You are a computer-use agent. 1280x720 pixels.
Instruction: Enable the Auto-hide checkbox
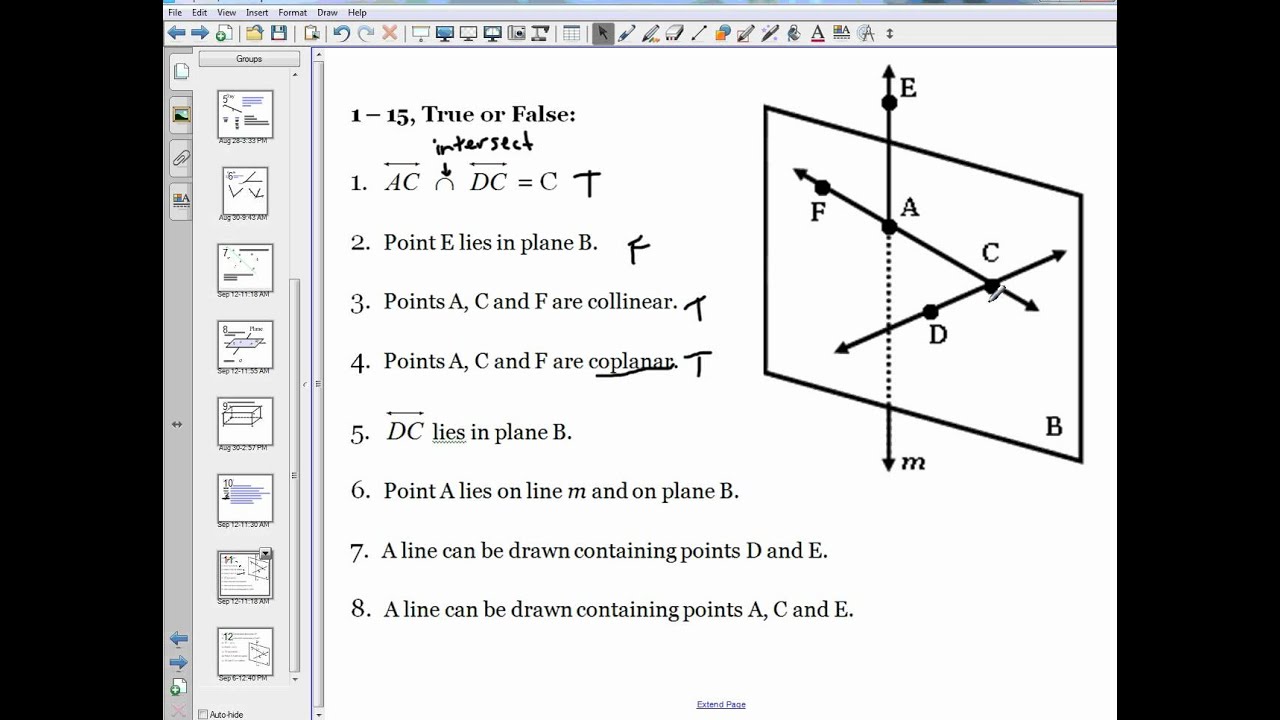pyautogui.click(x=203, y=714)
